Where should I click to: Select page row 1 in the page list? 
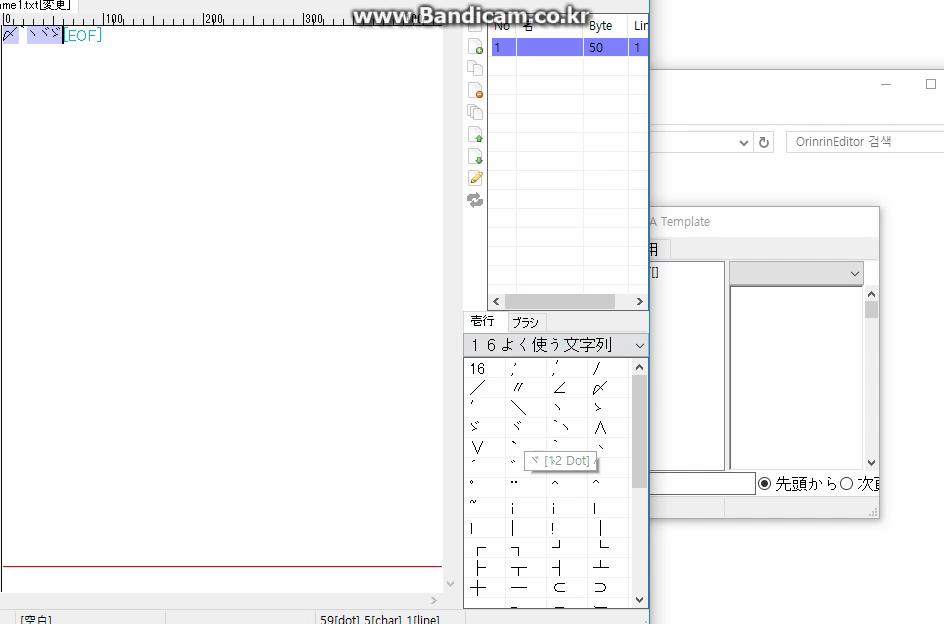(x=560, y=47)
